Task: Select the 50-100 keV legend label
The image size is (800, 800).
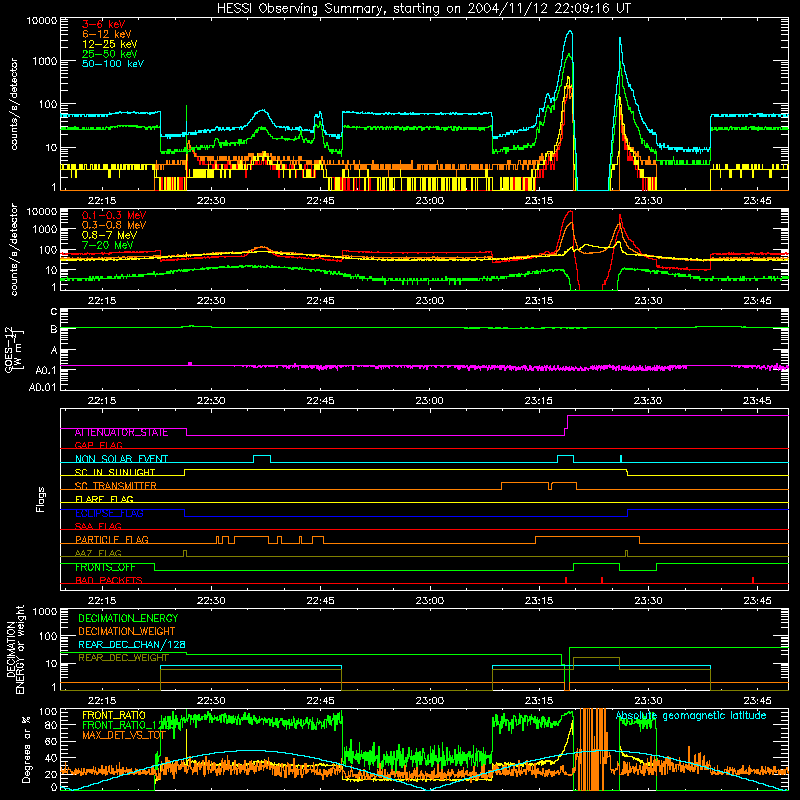Action: 113,64
